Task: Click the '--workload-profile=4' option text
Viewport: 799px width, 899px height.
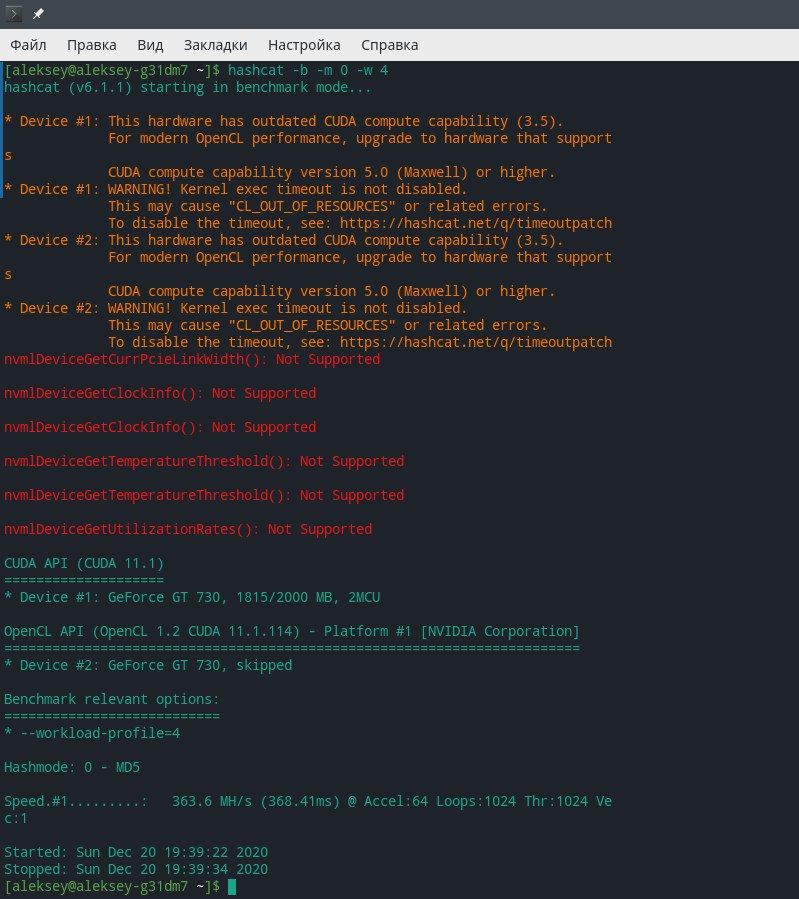Action: (100, 733)
